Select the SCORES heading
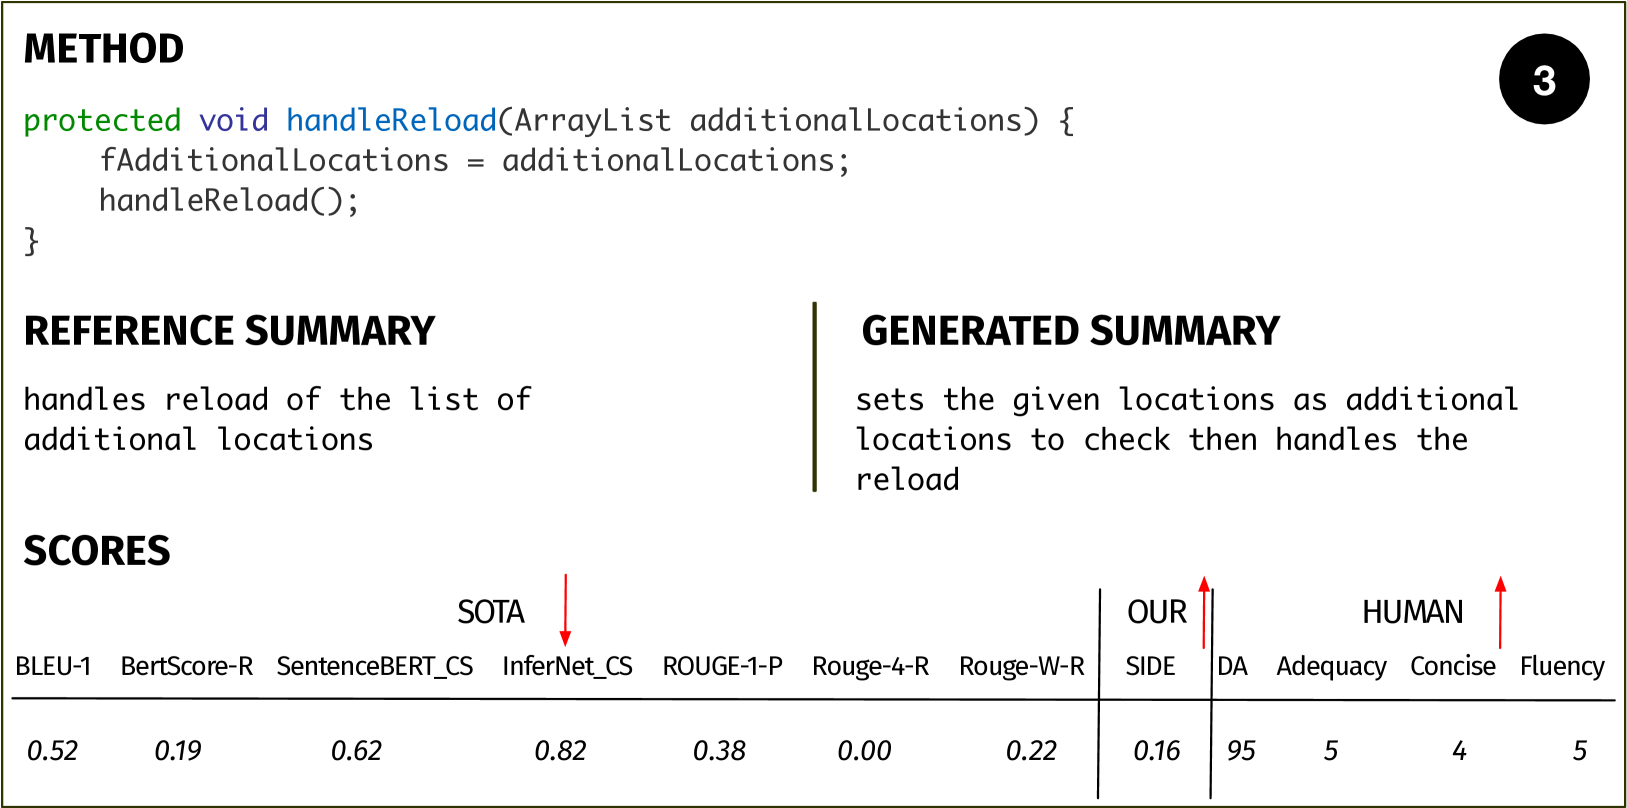Screen dimensions: 1627x808 click(x=97, y=551)
